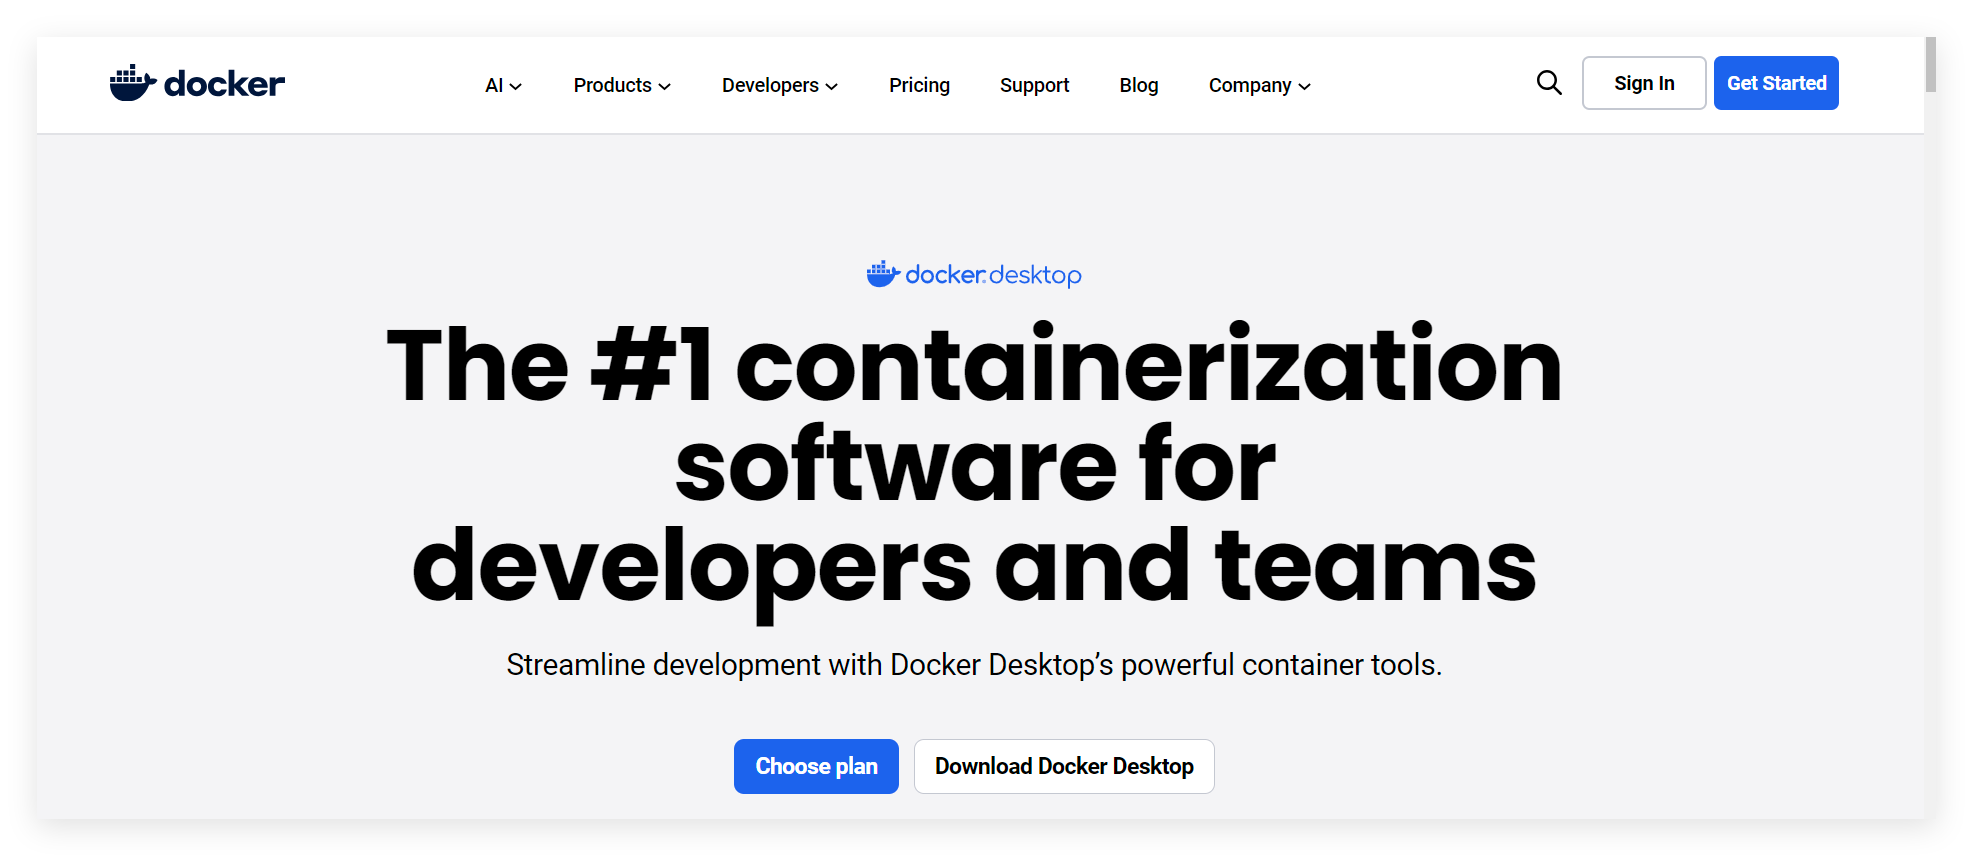Expand the Products dropdown menu
This screenshot has height=856, width=1973.
pos(622,85)
